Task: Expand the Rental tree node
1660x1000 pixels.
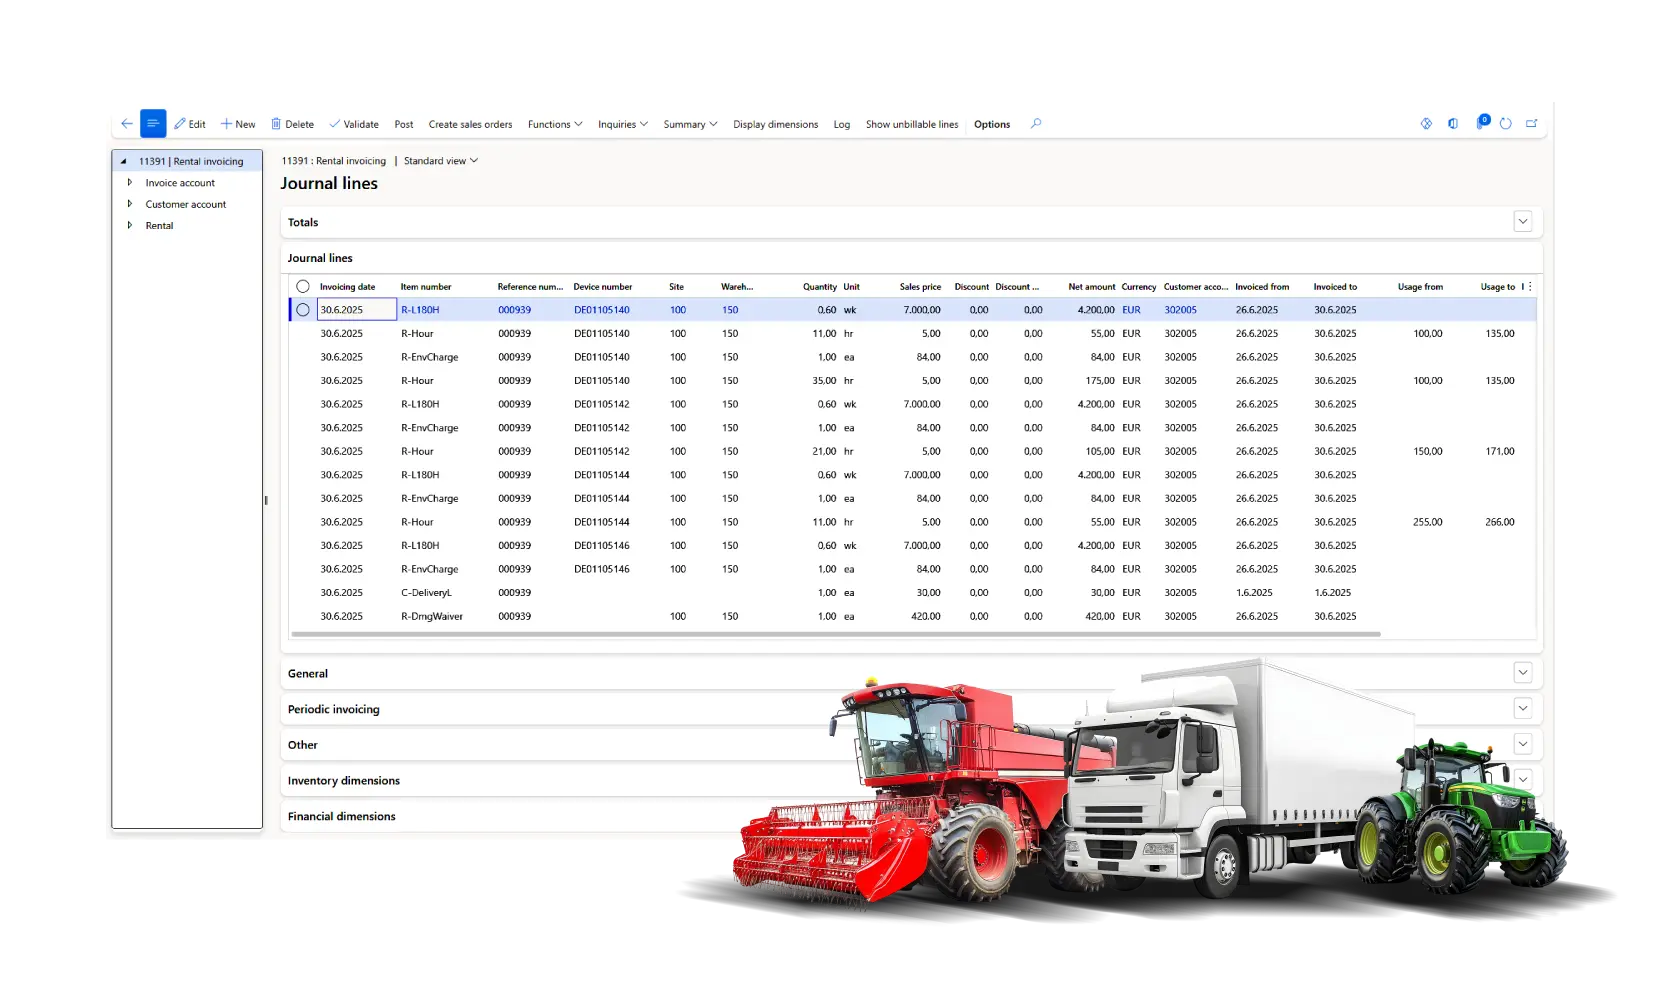Action: pos(130,226)
